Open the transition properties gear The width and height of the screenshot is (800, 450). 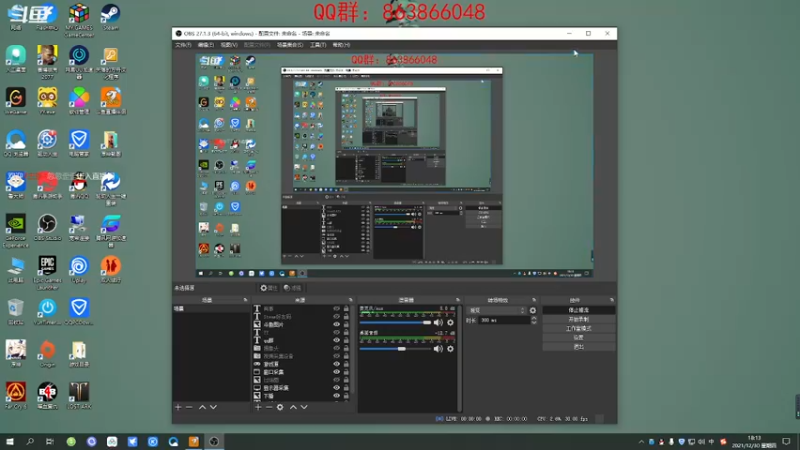point(533,310)
